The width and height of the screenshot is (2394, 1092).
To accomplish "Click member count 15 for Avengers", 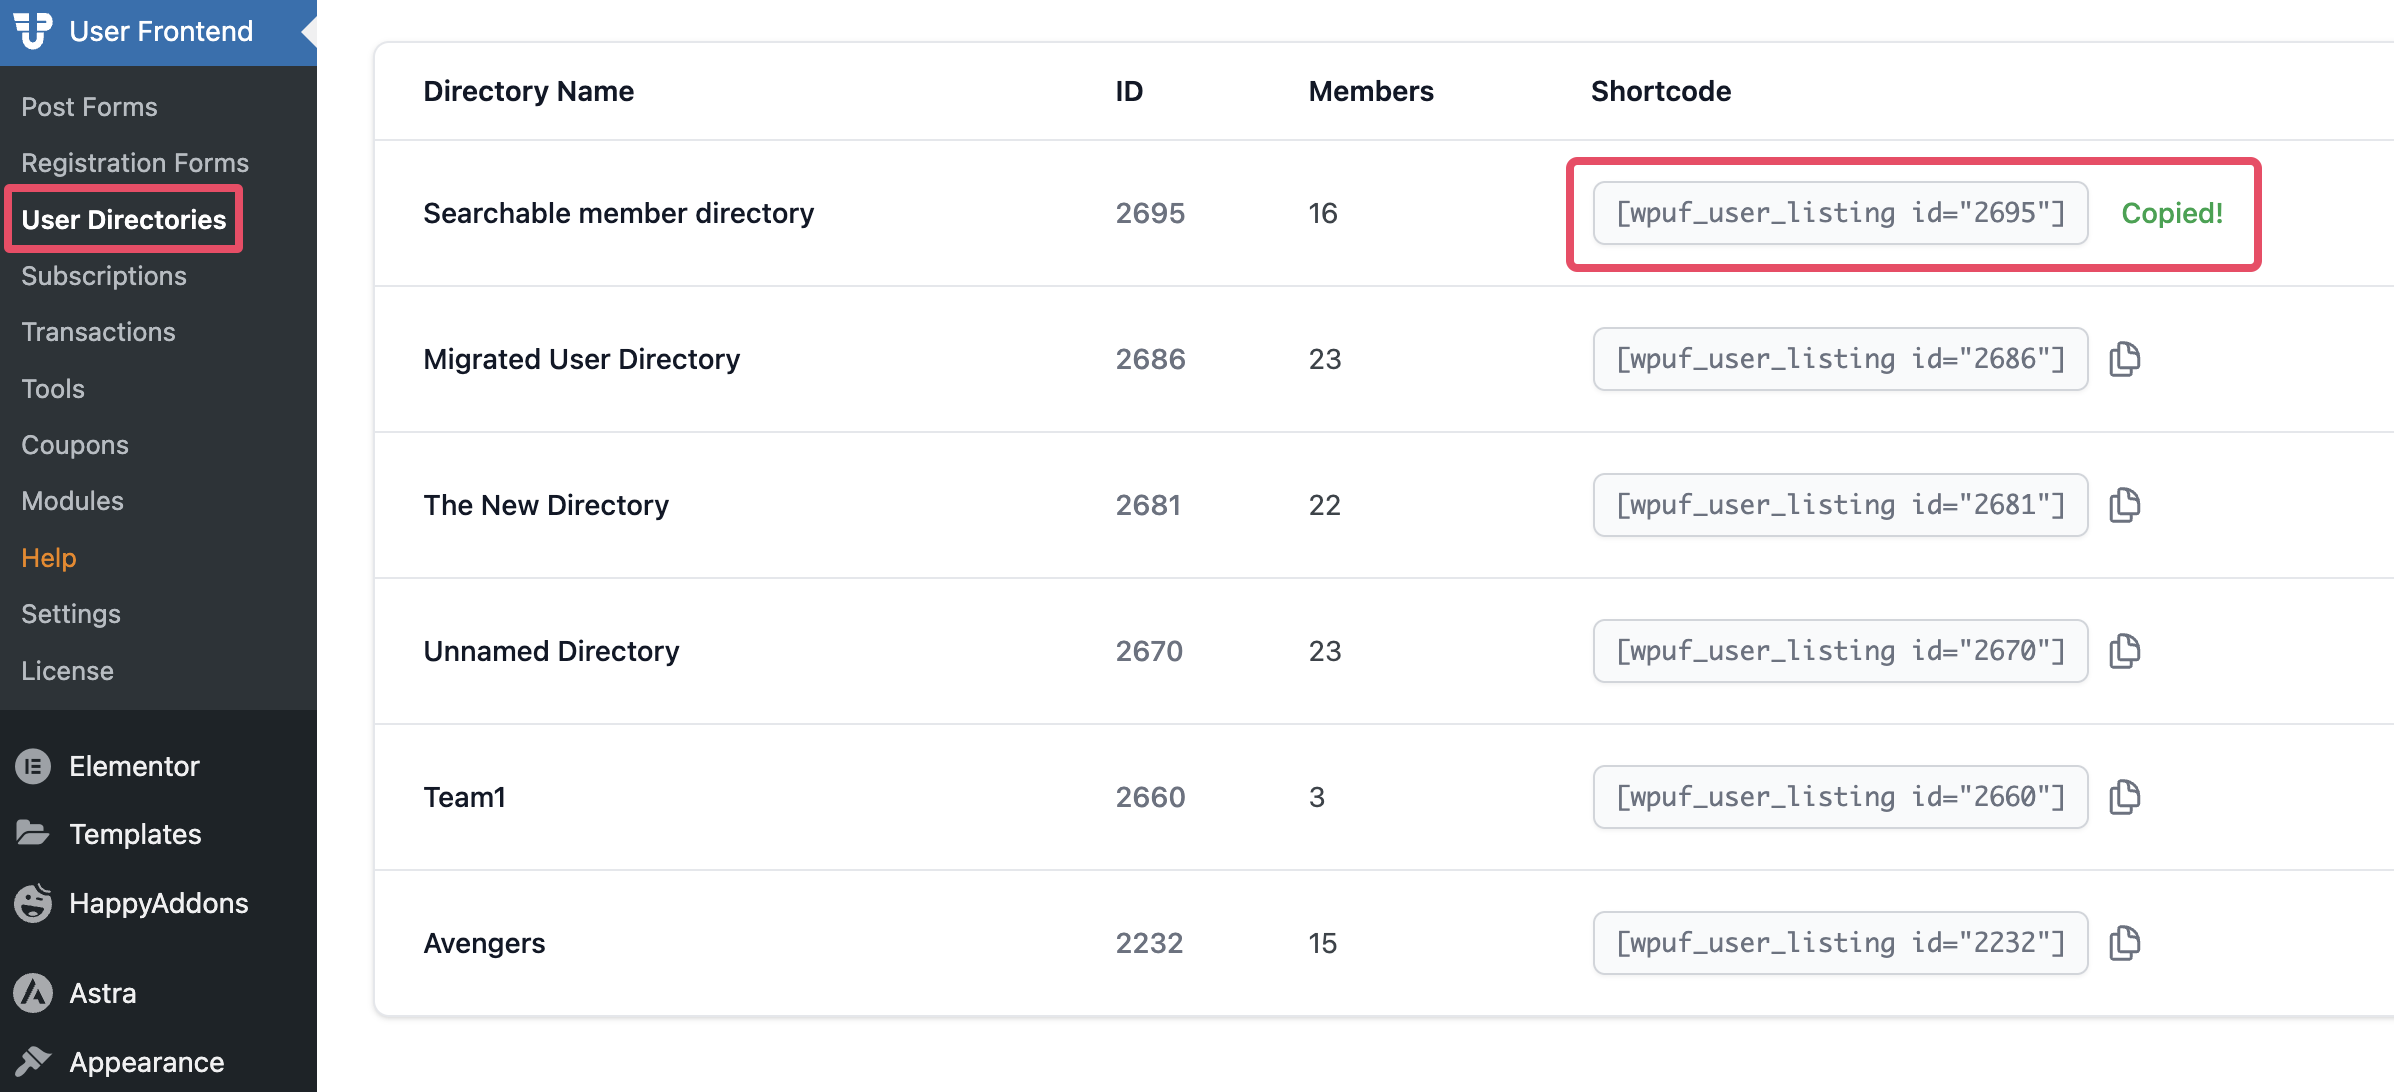I will coord(1323,943).
